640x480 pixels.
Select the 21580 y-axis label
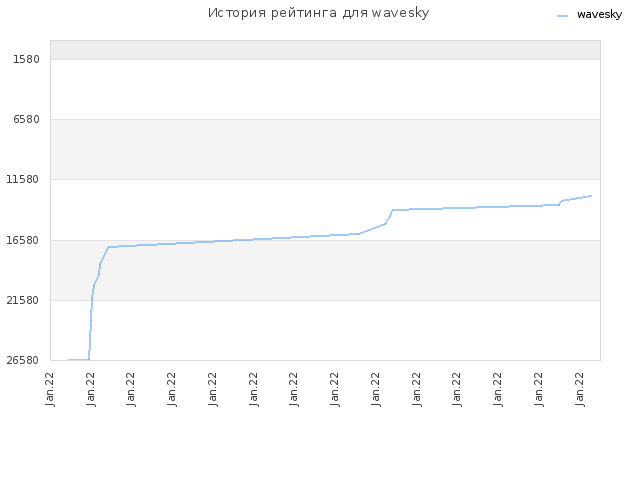coord(23,300)
